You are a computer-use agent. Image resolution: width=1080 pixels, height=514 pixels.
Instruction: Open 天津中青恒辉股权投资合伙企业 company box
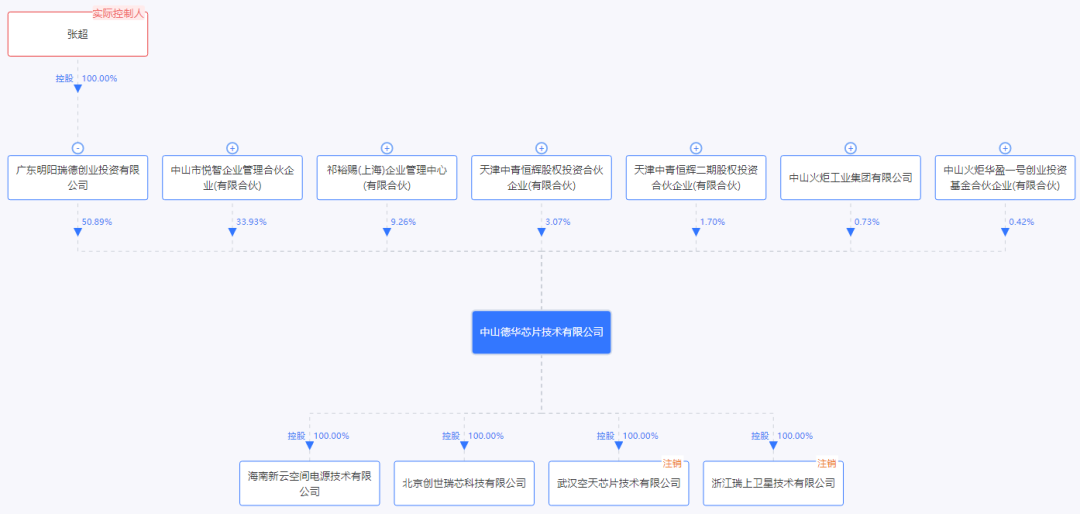click(541, 178)
